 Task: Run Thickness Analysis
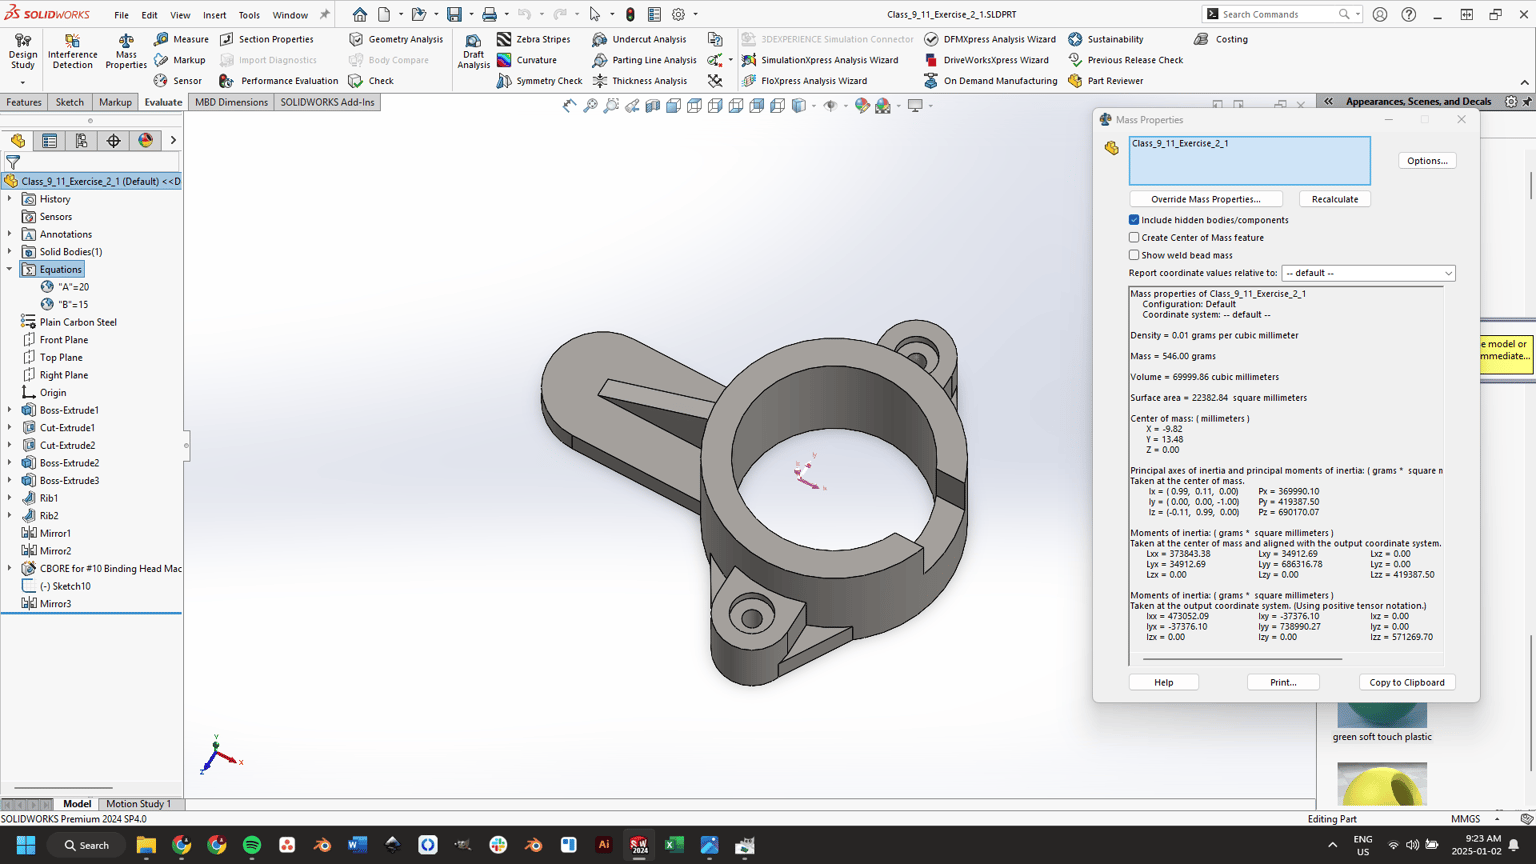(639, 81)
